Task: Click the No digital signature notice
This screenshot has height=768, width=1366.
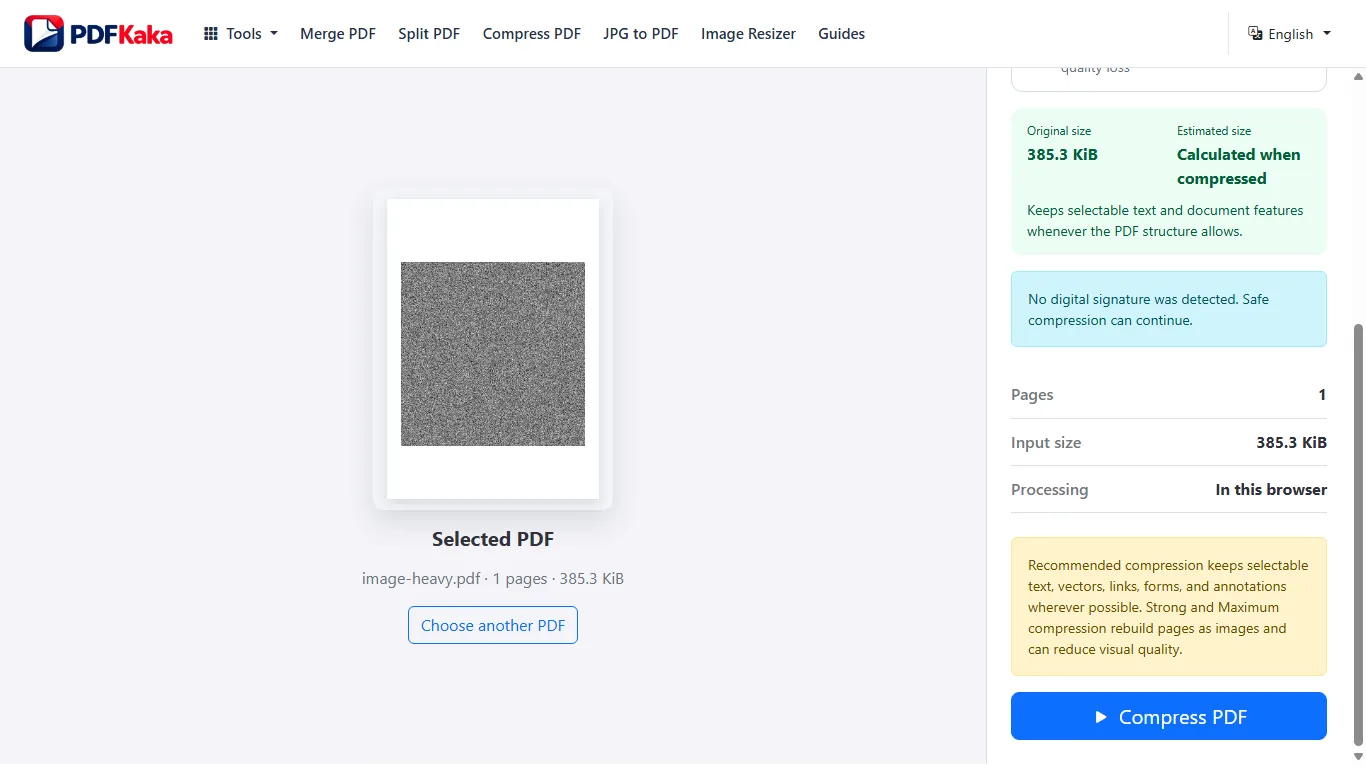Action: click(x=1169, y=309)
